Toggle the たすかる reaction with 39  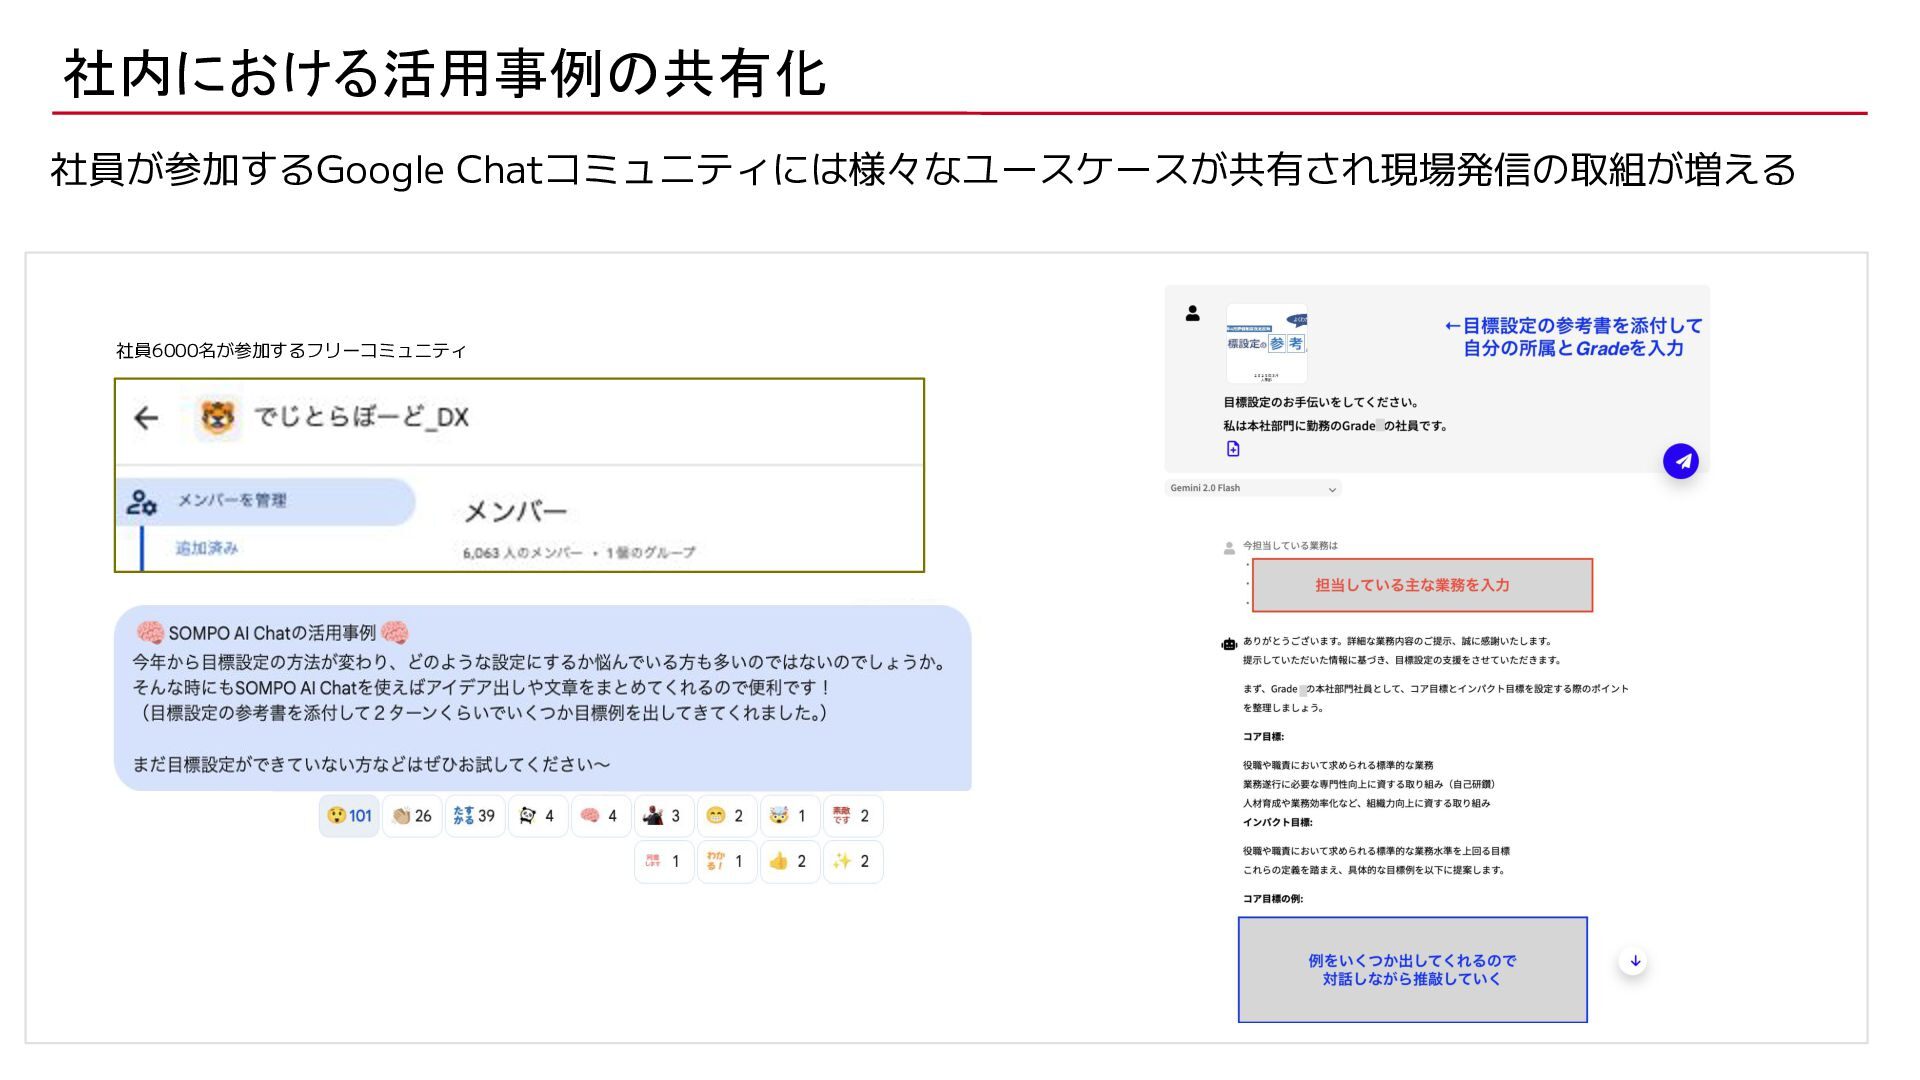coord(475,816)
